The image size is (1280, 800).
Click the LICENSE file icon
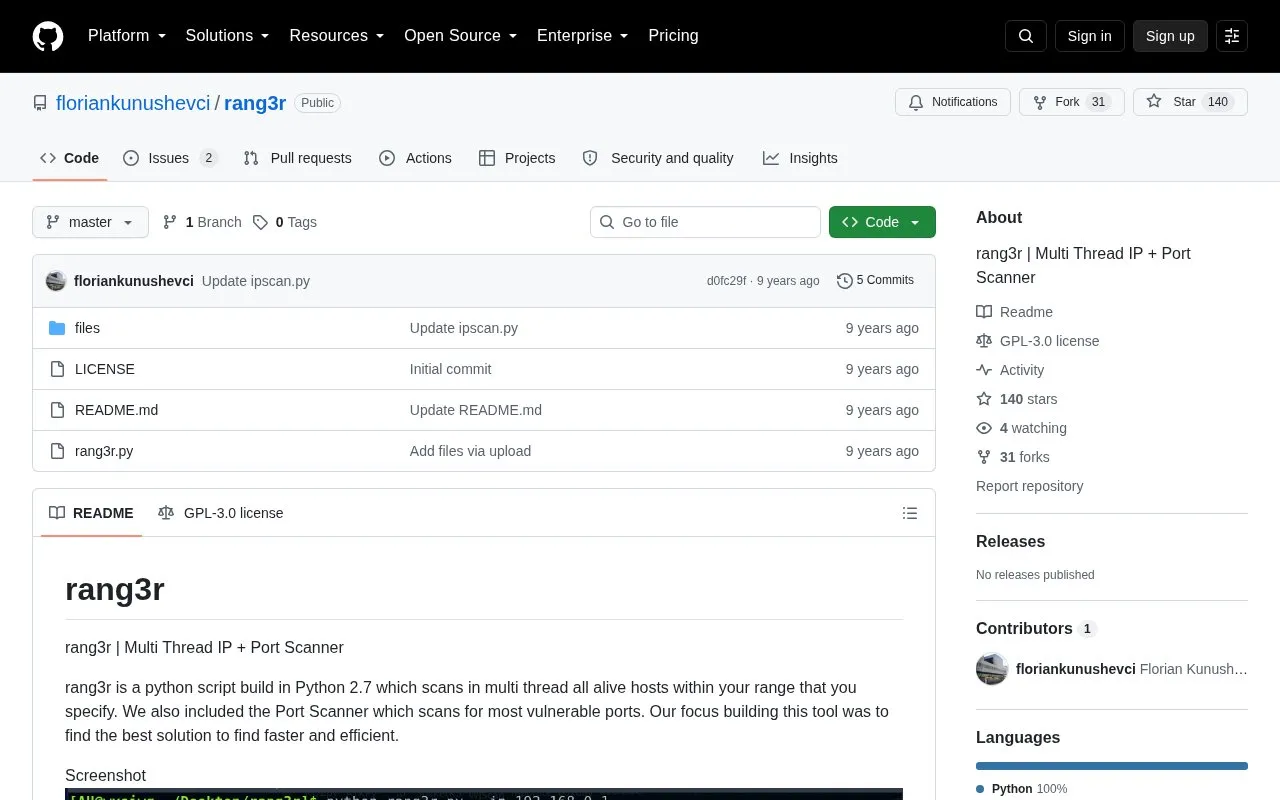click(x=57, y=369)
